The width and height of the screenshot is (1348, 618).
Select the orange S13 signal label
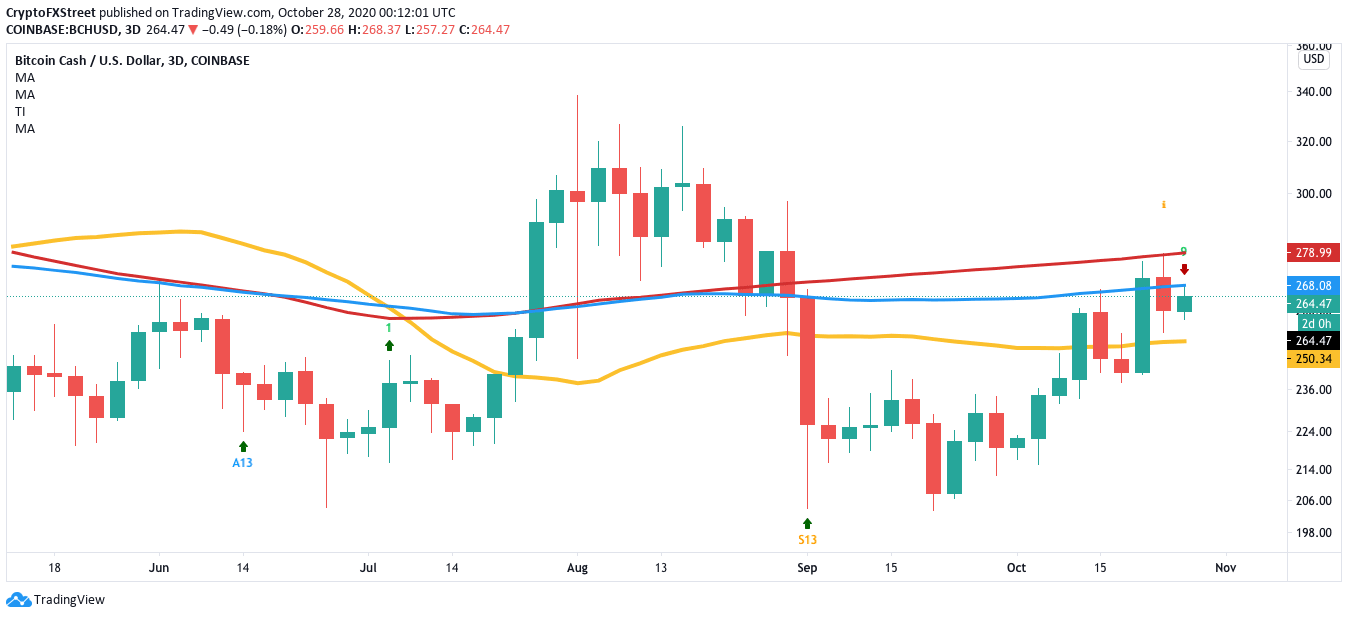(807, 540)
